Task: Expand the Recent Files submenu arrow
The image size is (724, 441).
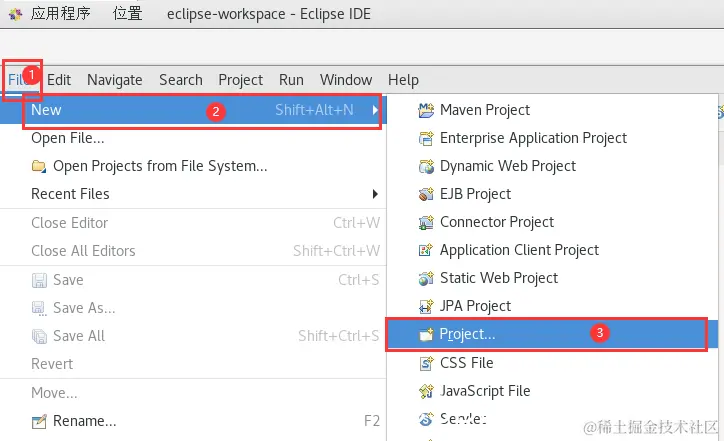Action: (375, 194)
